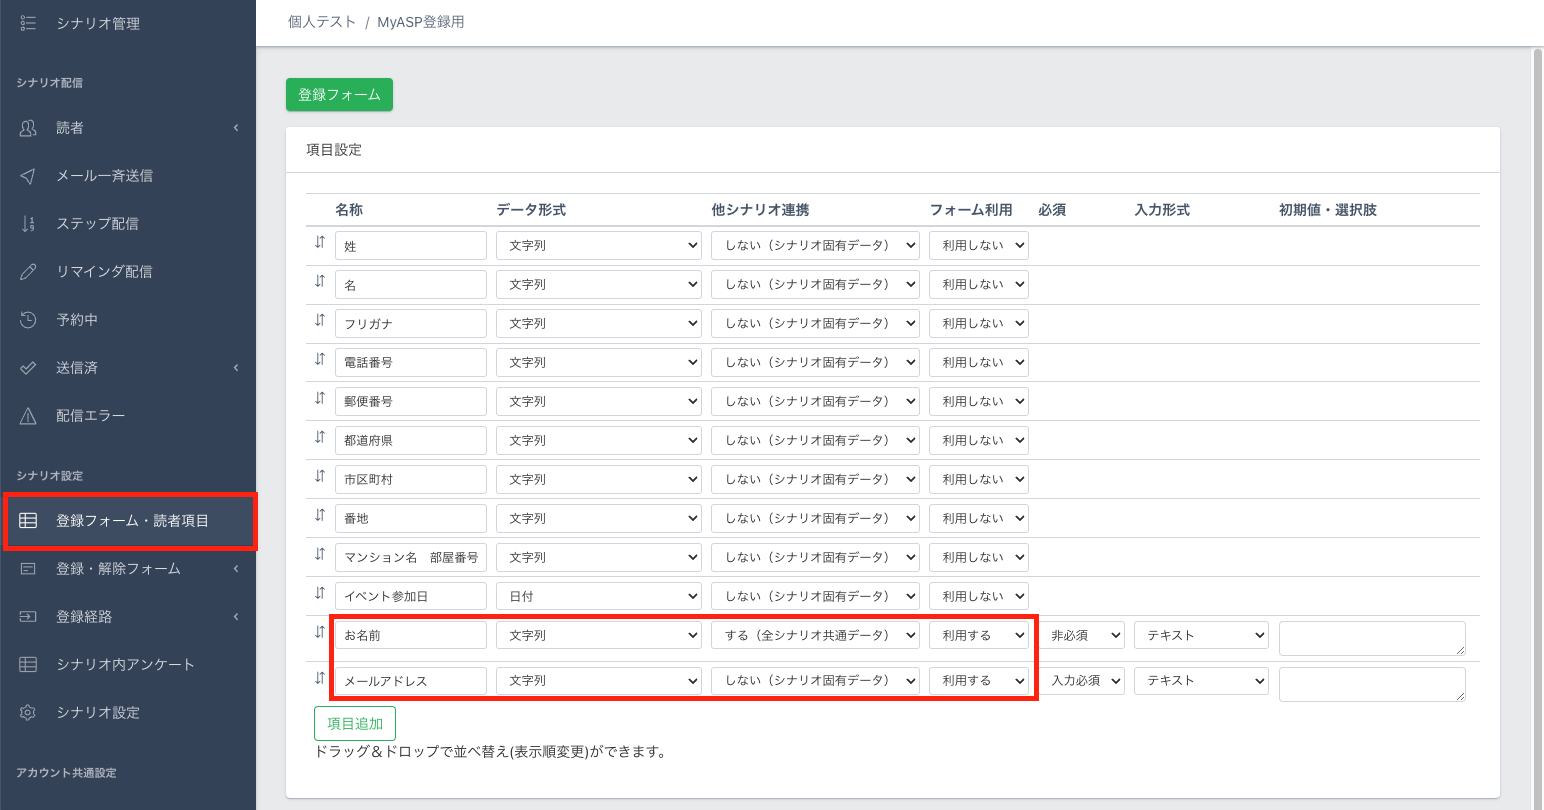Open the 入力形式 dropdown in お名前 row

point(1200,635)
